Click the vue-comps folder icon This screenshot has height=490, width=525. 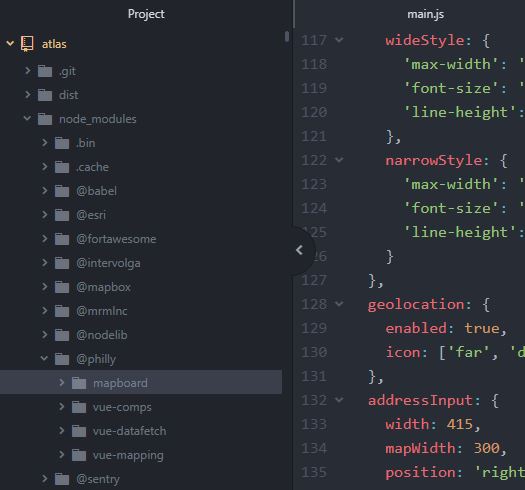tap(79, 407)
